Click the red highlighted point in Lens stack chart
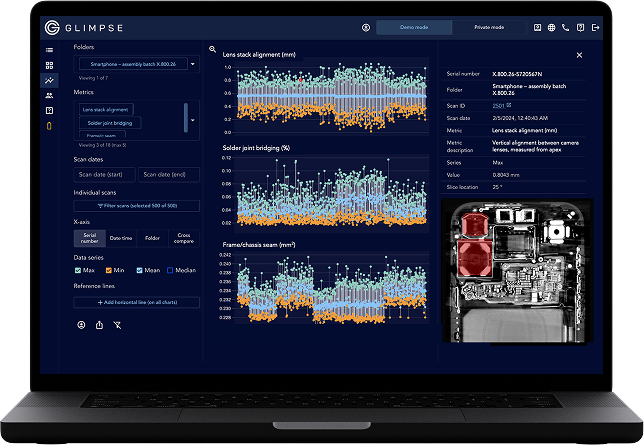This screenshot has height=445, width=644. [301, 80]
